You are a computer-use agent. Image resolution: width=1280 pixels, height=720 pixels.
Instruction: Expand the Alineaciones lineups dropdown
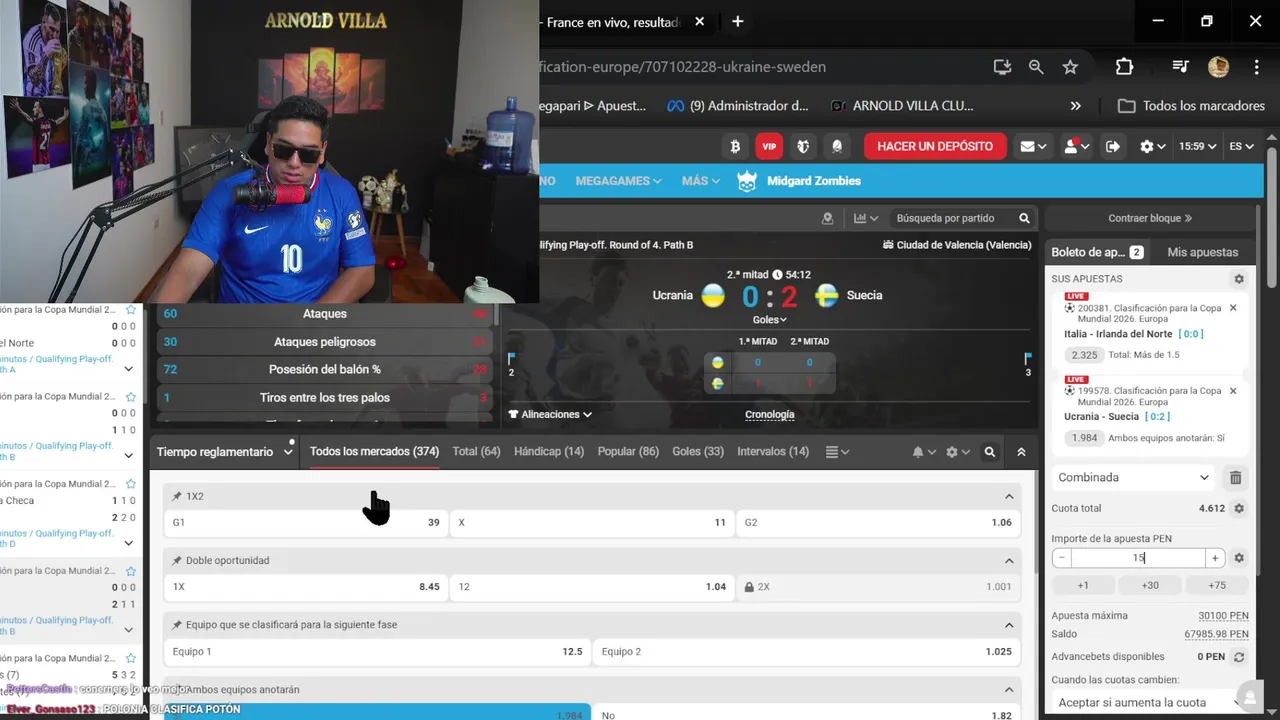[550, 414]
